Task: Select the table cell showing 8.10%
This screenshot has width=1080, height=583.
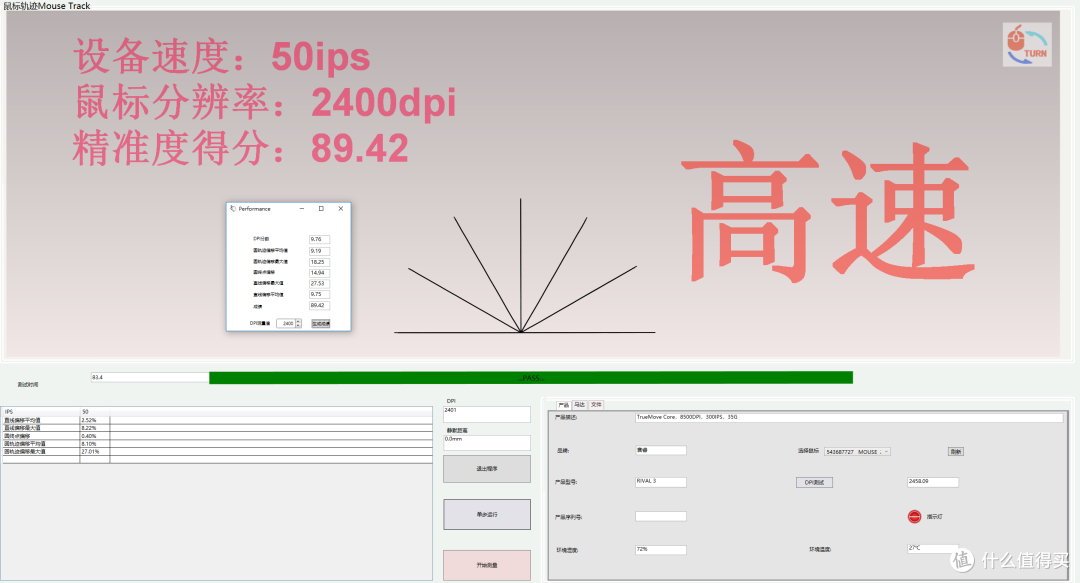Action: tap(94, 444)
